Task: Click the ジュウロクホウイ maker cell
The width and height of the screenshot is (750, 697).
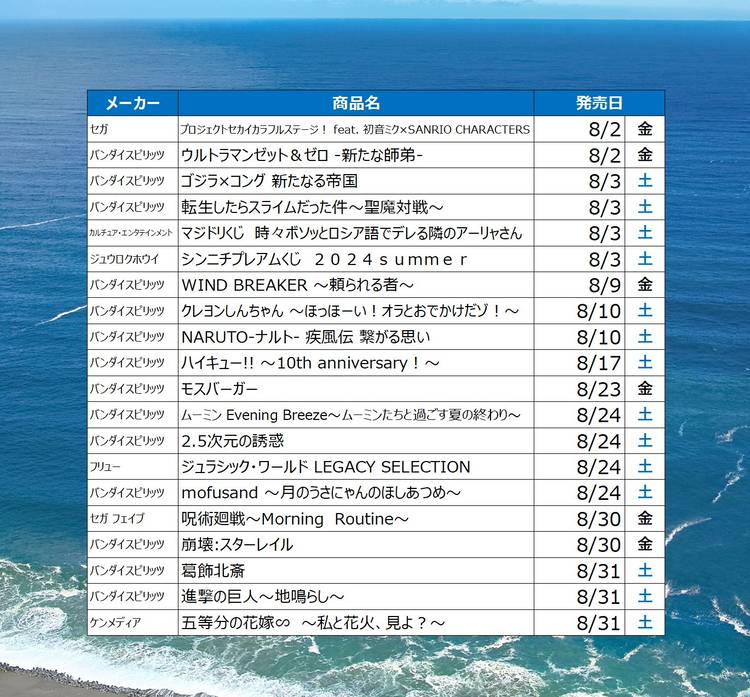Action: click(x=132, y=259)
